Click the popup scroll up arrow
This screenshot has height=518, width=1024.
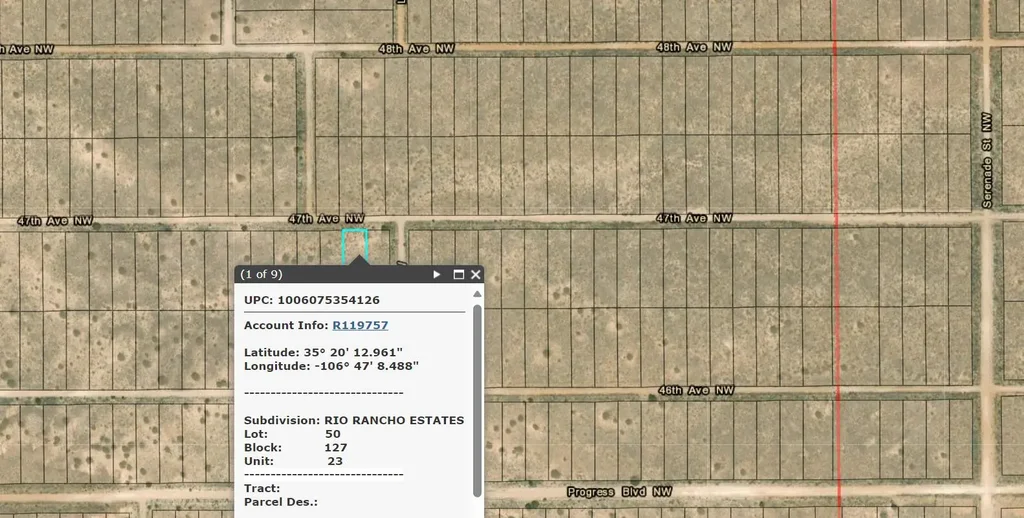coord(477,294)
